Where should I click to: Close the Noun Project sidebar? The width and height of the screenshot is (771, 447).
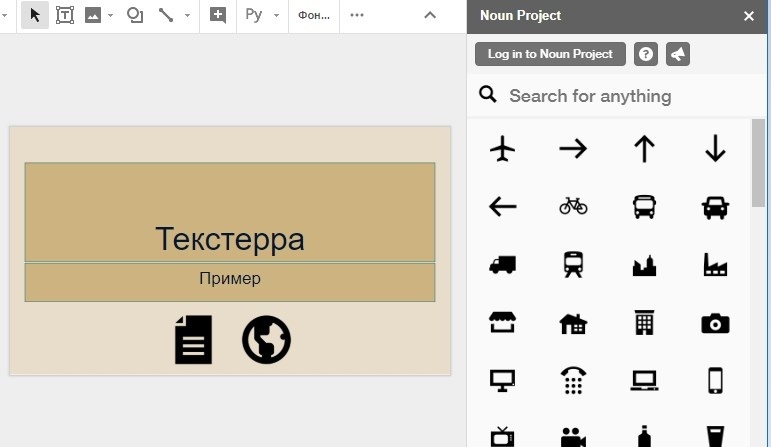pyautogui.click(x=749, y=16)
